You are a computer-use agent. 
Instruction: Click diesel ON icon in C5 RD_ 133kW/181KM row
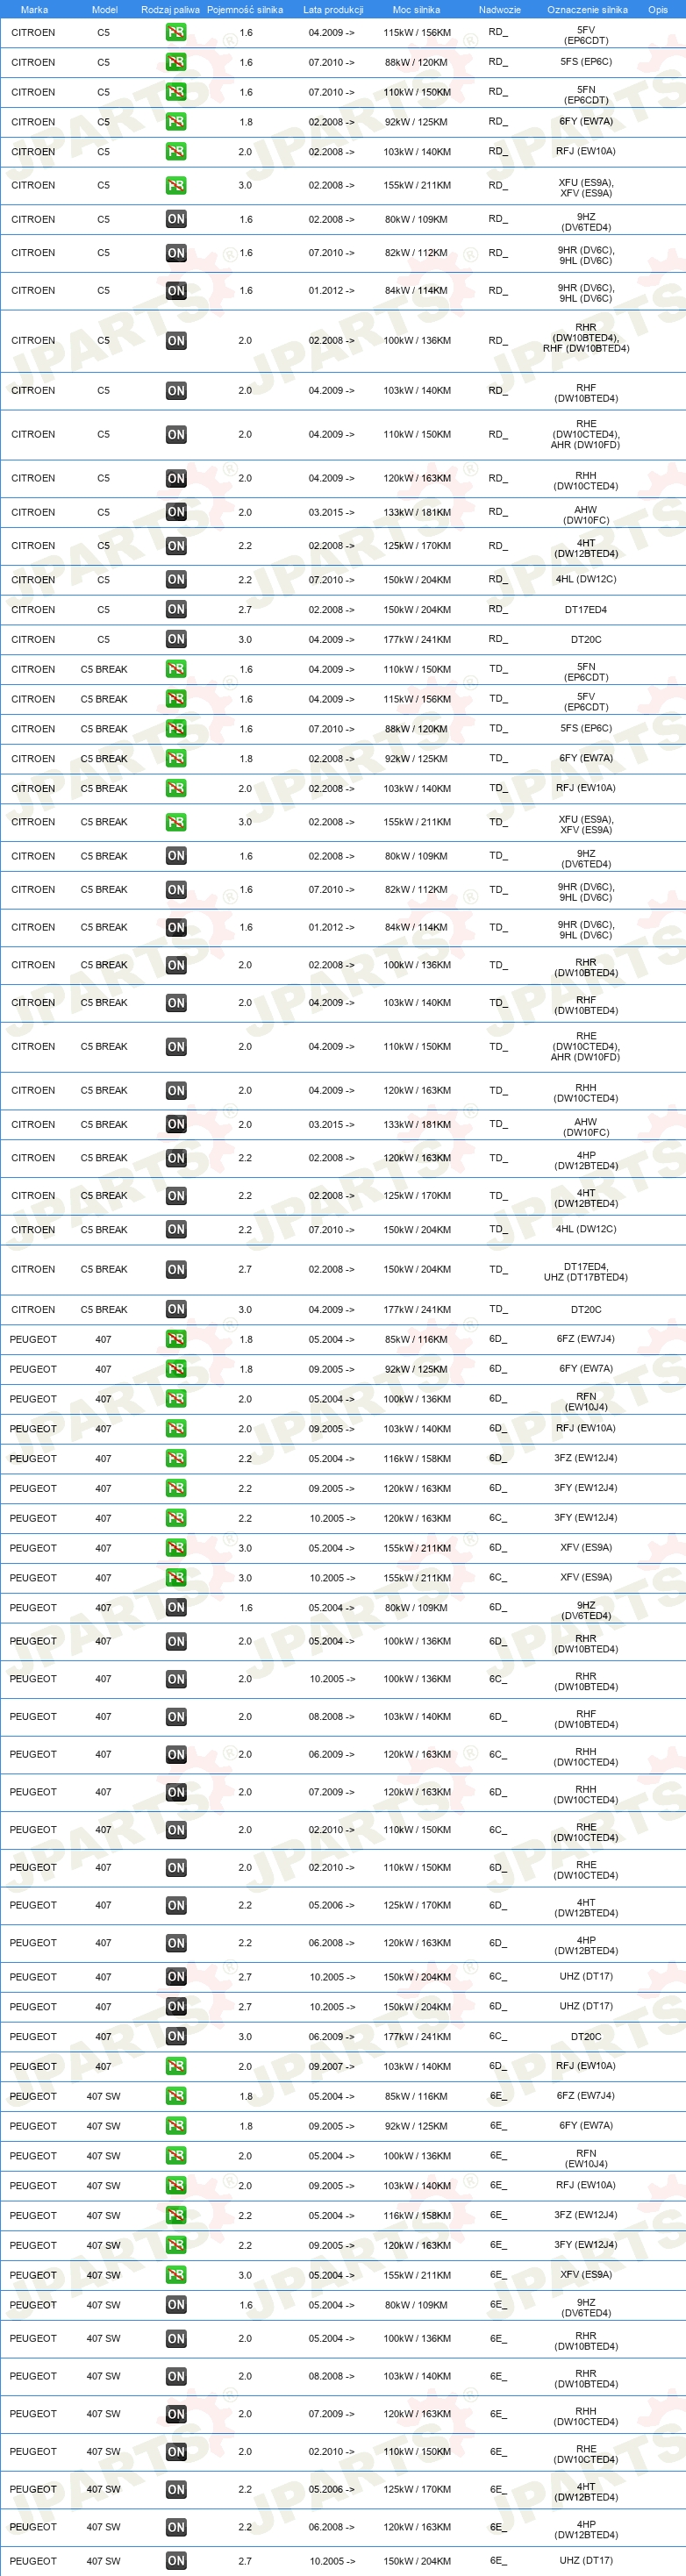pyautogui.click(x=176, y=512)
